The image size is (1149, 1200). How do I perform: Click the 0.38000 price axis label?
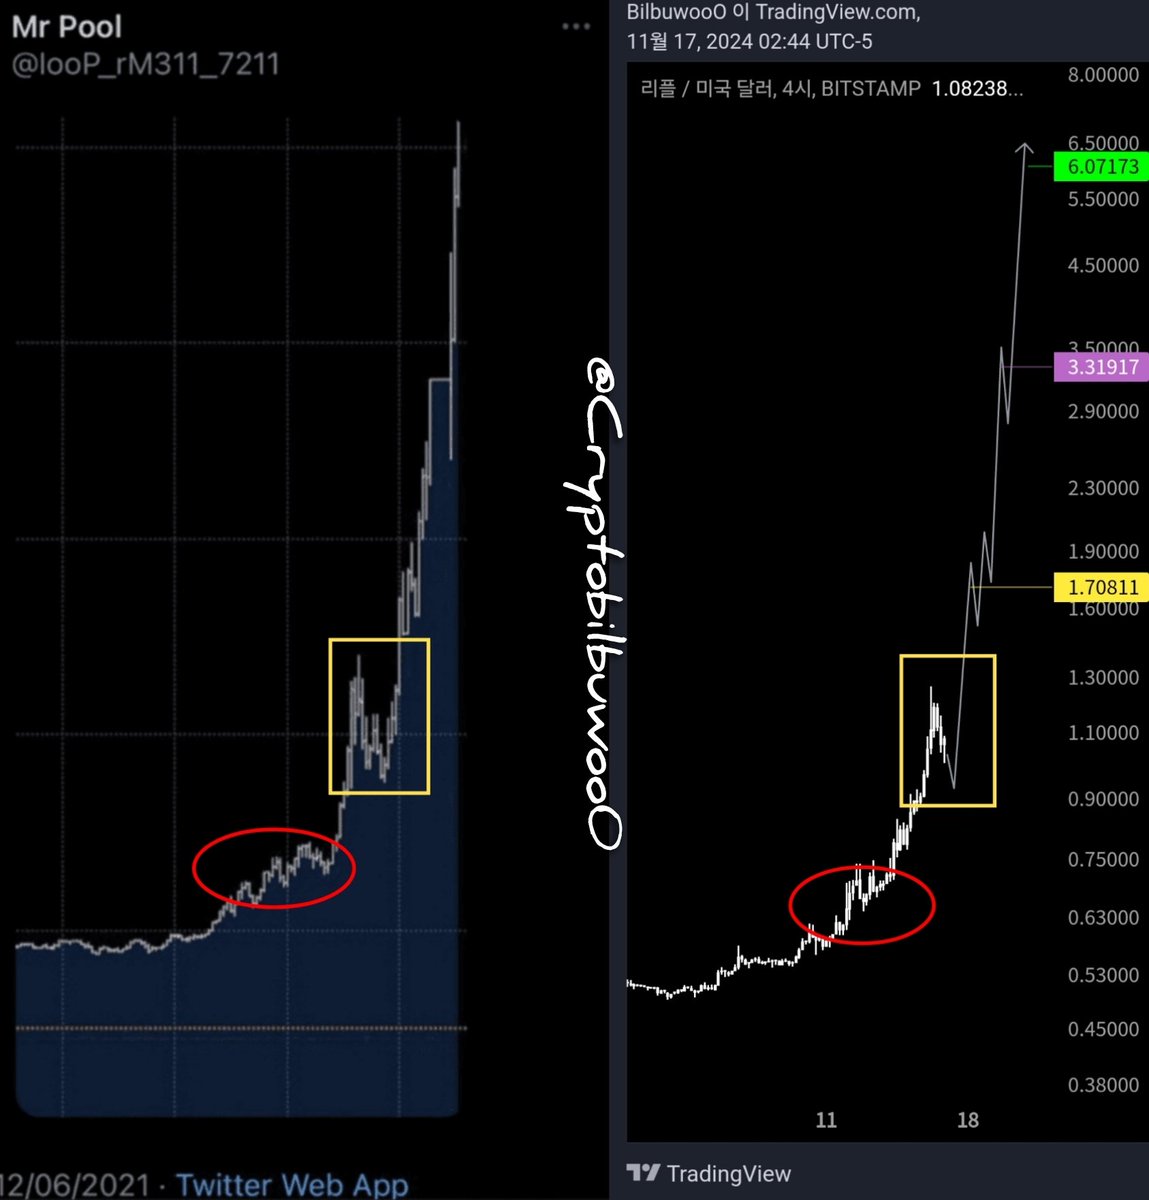click(1103, 1085)
